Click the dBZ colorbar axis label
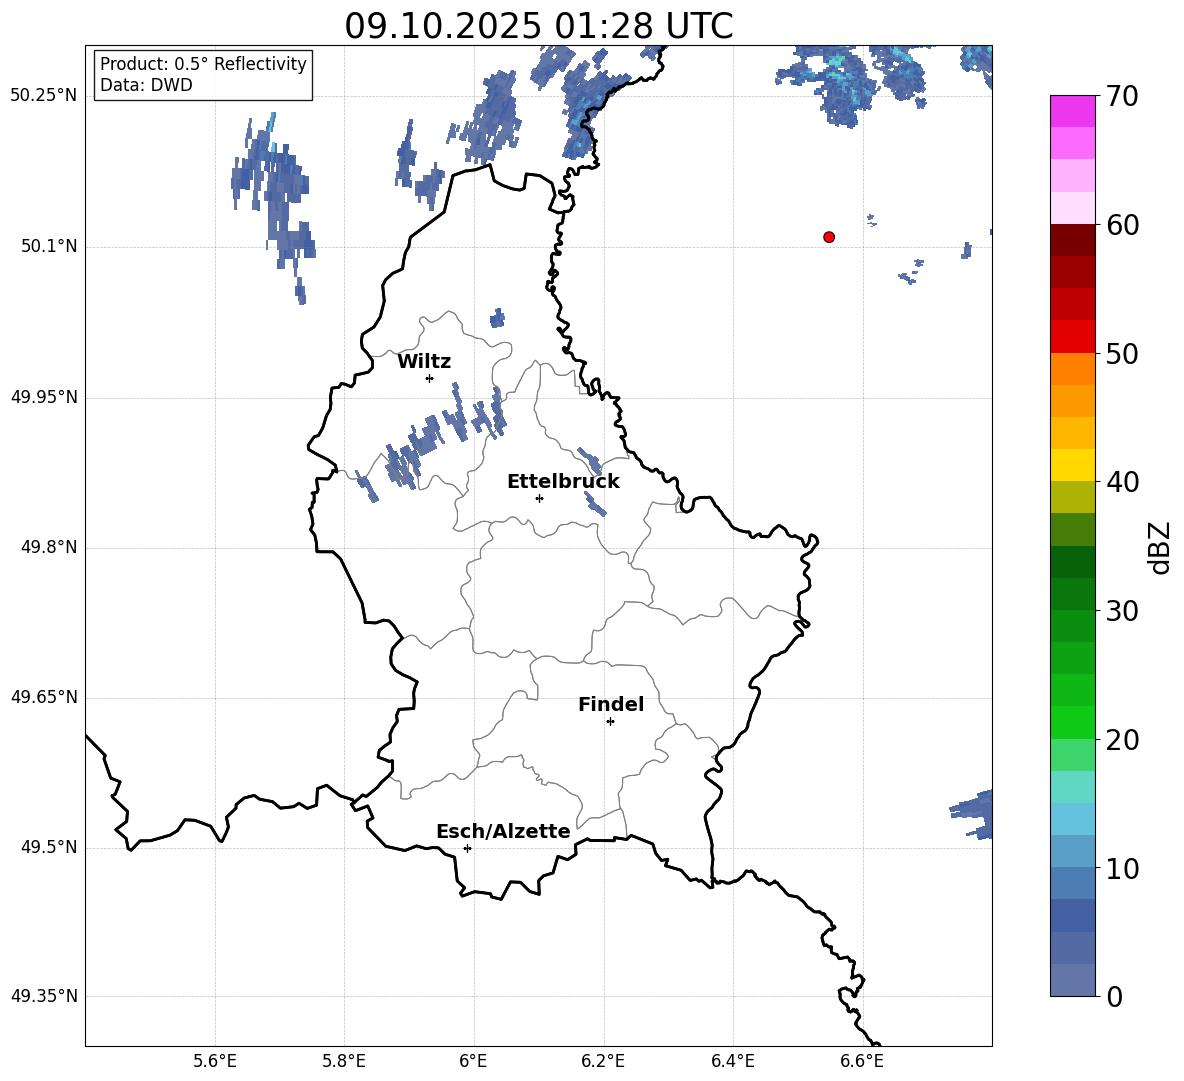 1158,547
